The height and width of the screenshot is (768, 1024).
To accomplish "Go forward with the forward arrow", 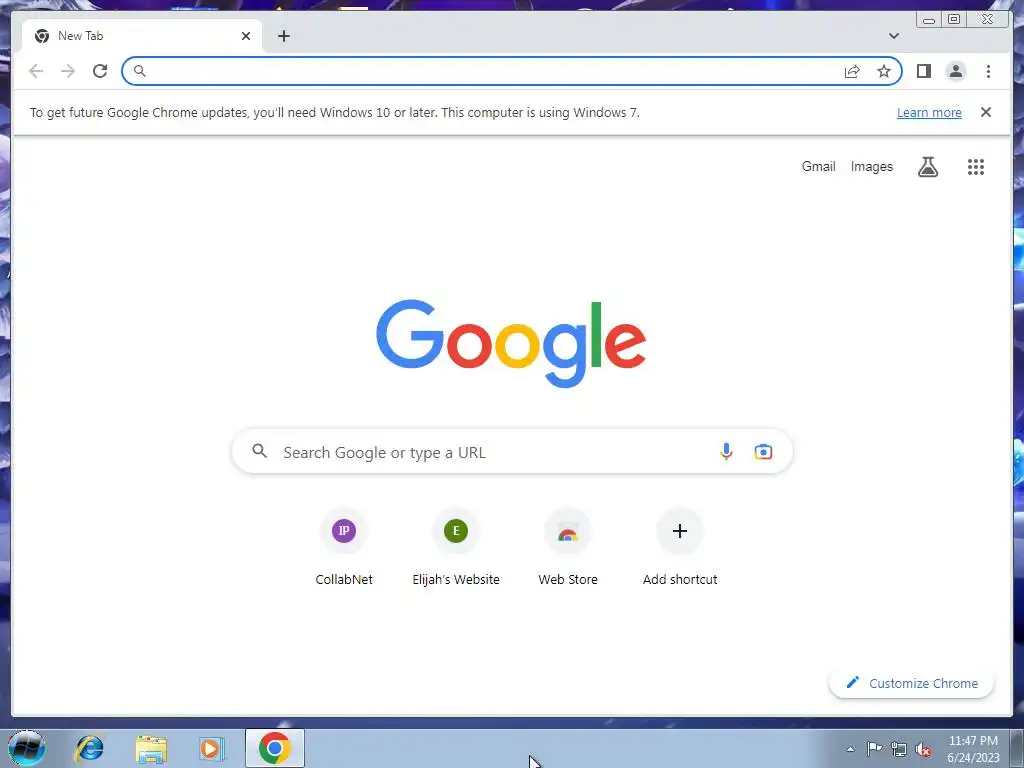I will click(68, 71).
